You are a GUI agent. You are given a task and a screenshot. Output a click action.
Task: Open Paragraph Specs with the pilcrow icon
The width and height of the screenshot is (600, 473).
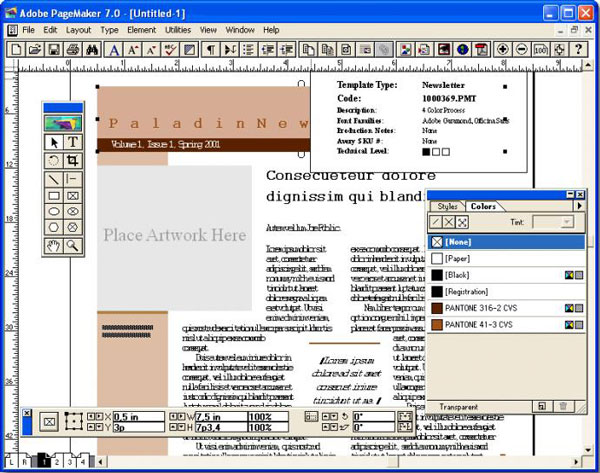(x=211, y=49)
